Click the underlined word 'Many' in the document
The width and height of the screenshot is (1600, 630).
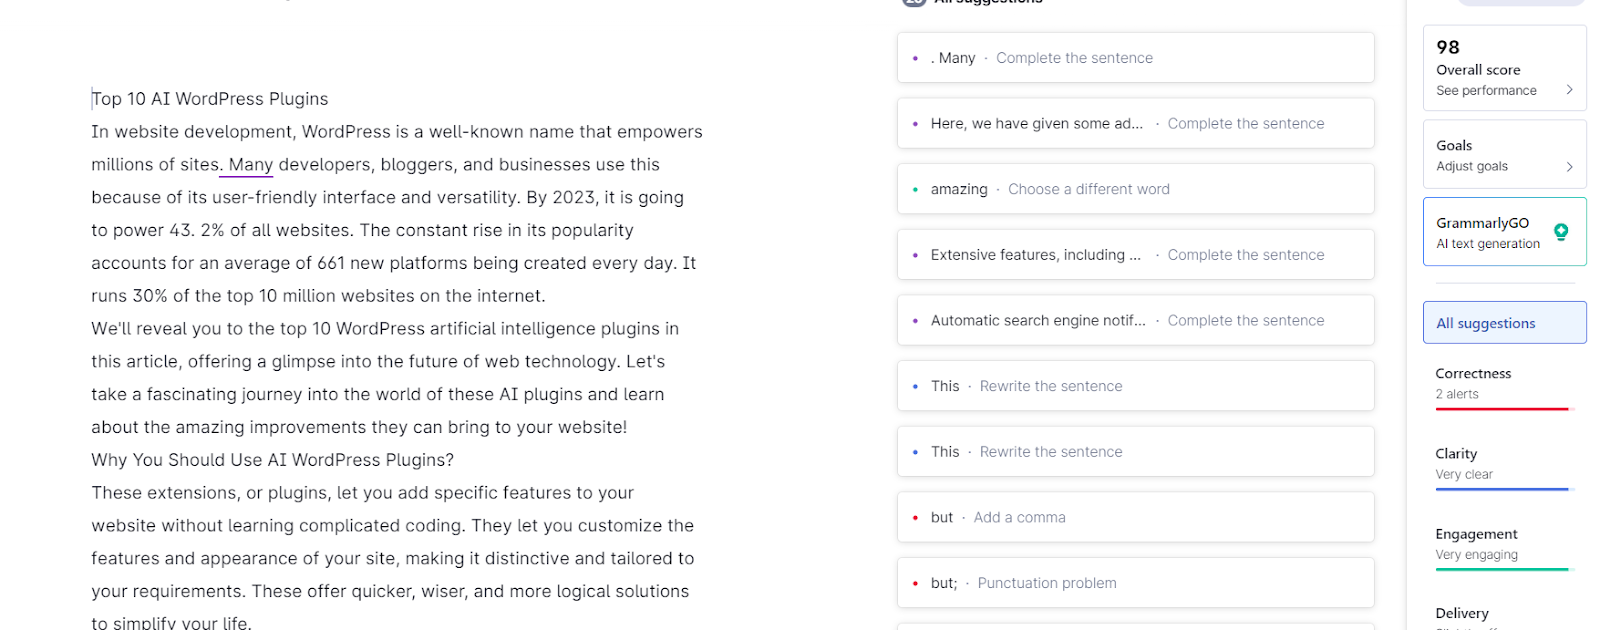coord(251,165)
